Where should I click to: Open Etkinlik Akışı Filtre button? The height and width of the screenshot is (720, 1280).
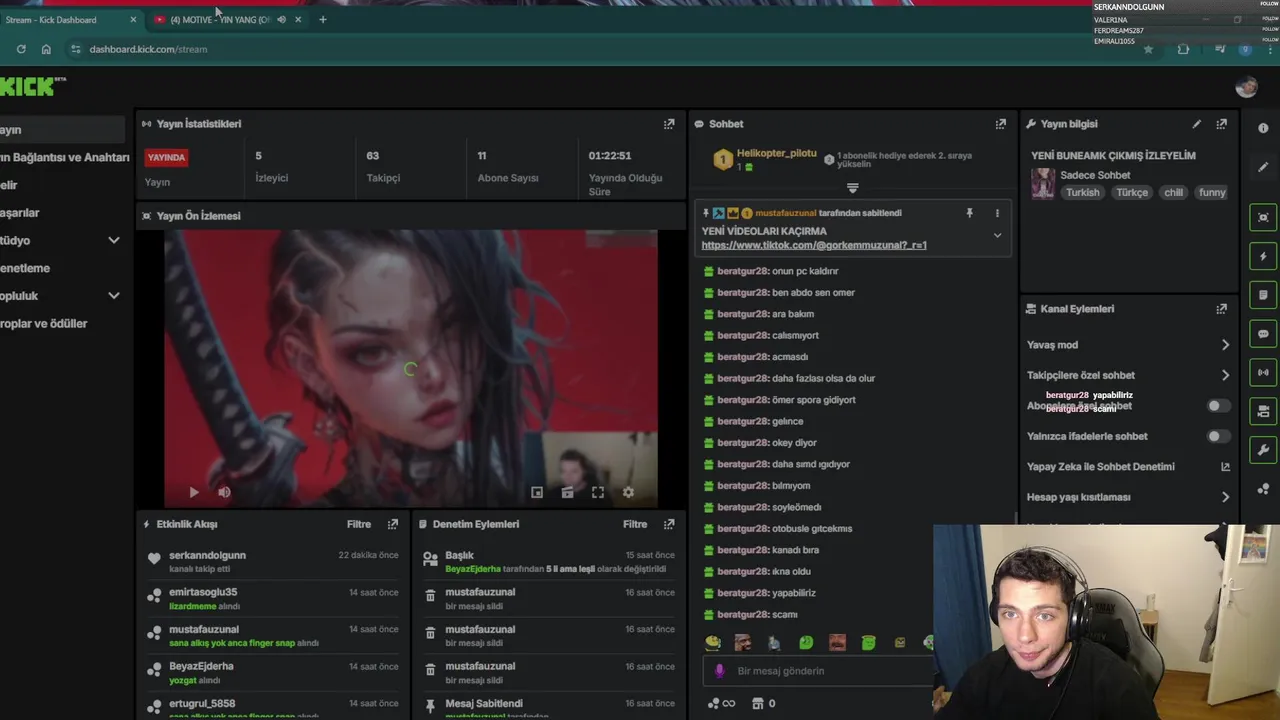[x=359, y=524]
